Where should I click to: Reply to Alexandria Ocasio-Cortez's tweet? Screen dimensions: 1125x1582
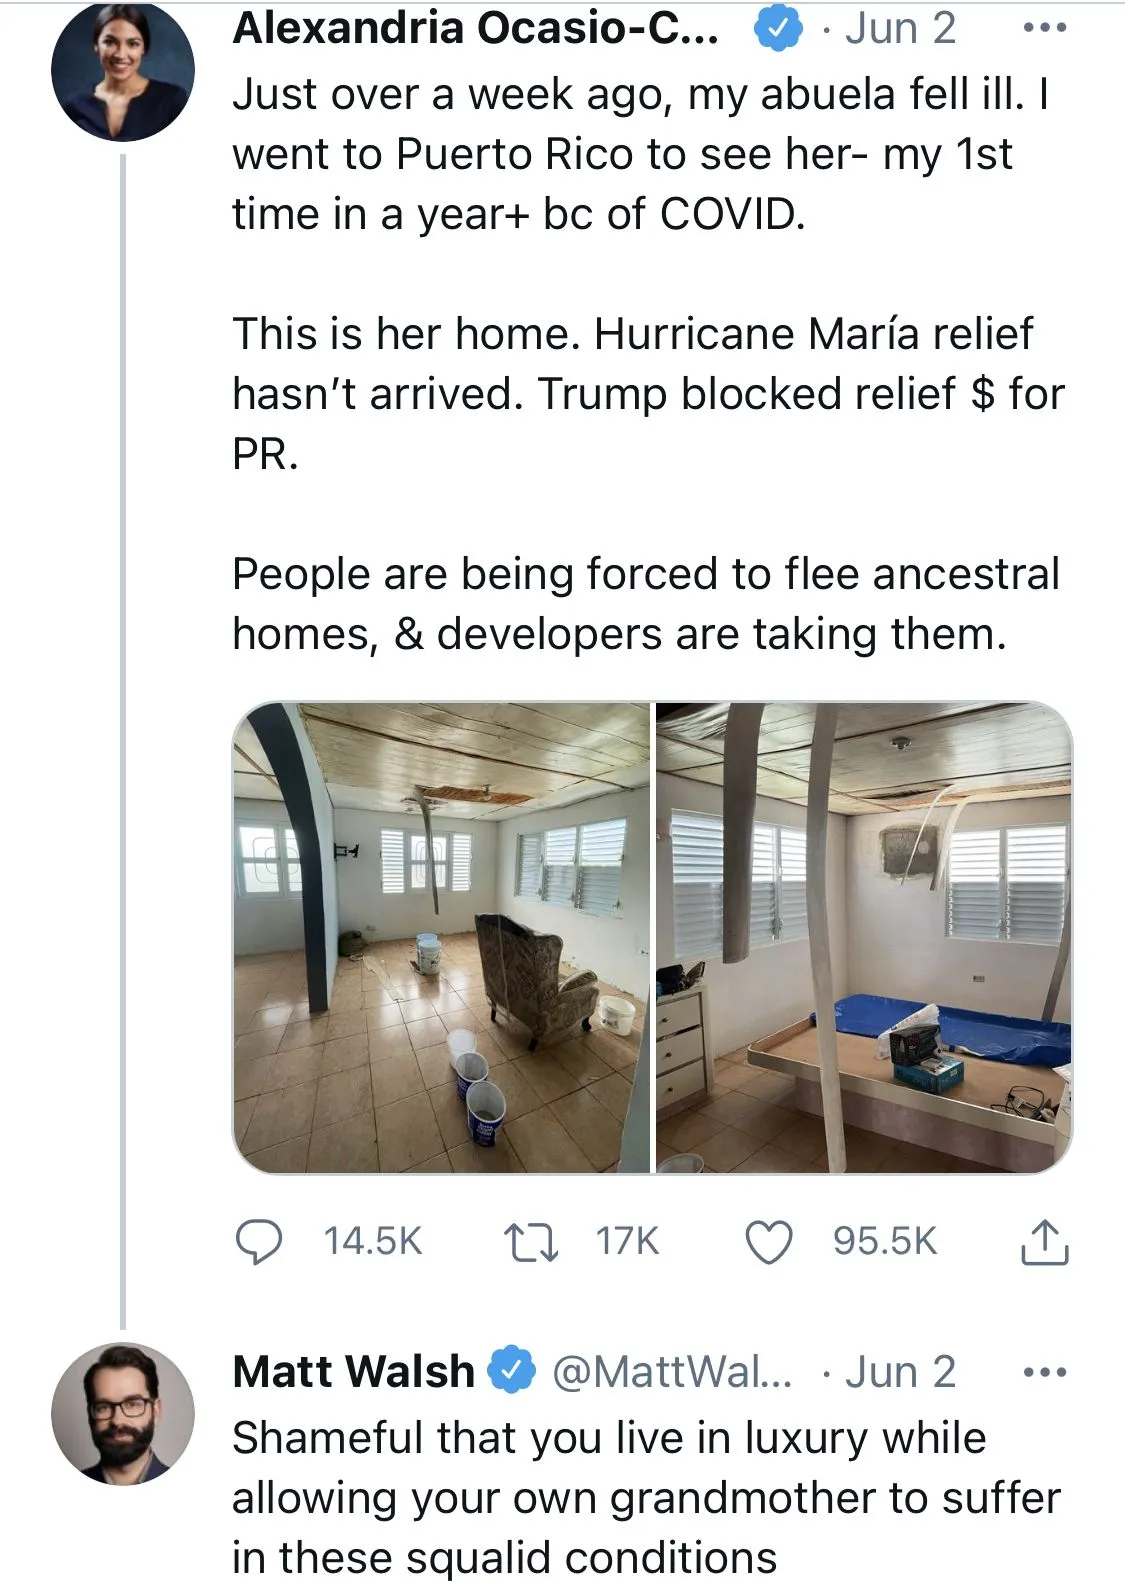coord(258,1242)
